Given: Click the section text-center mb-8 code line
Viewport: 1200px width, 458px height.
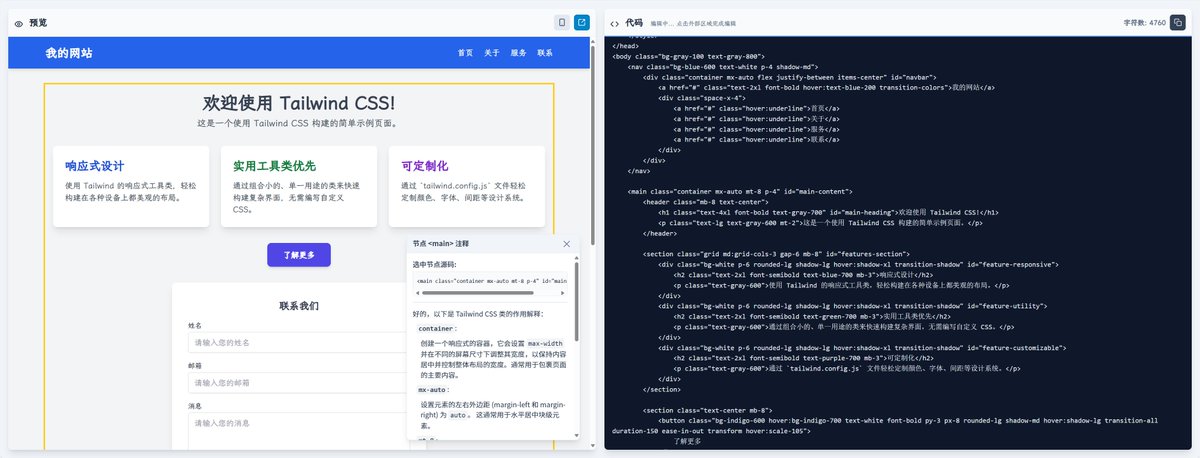Looking at the screenshot, I should pyautogui.click(x=709, y=410).
